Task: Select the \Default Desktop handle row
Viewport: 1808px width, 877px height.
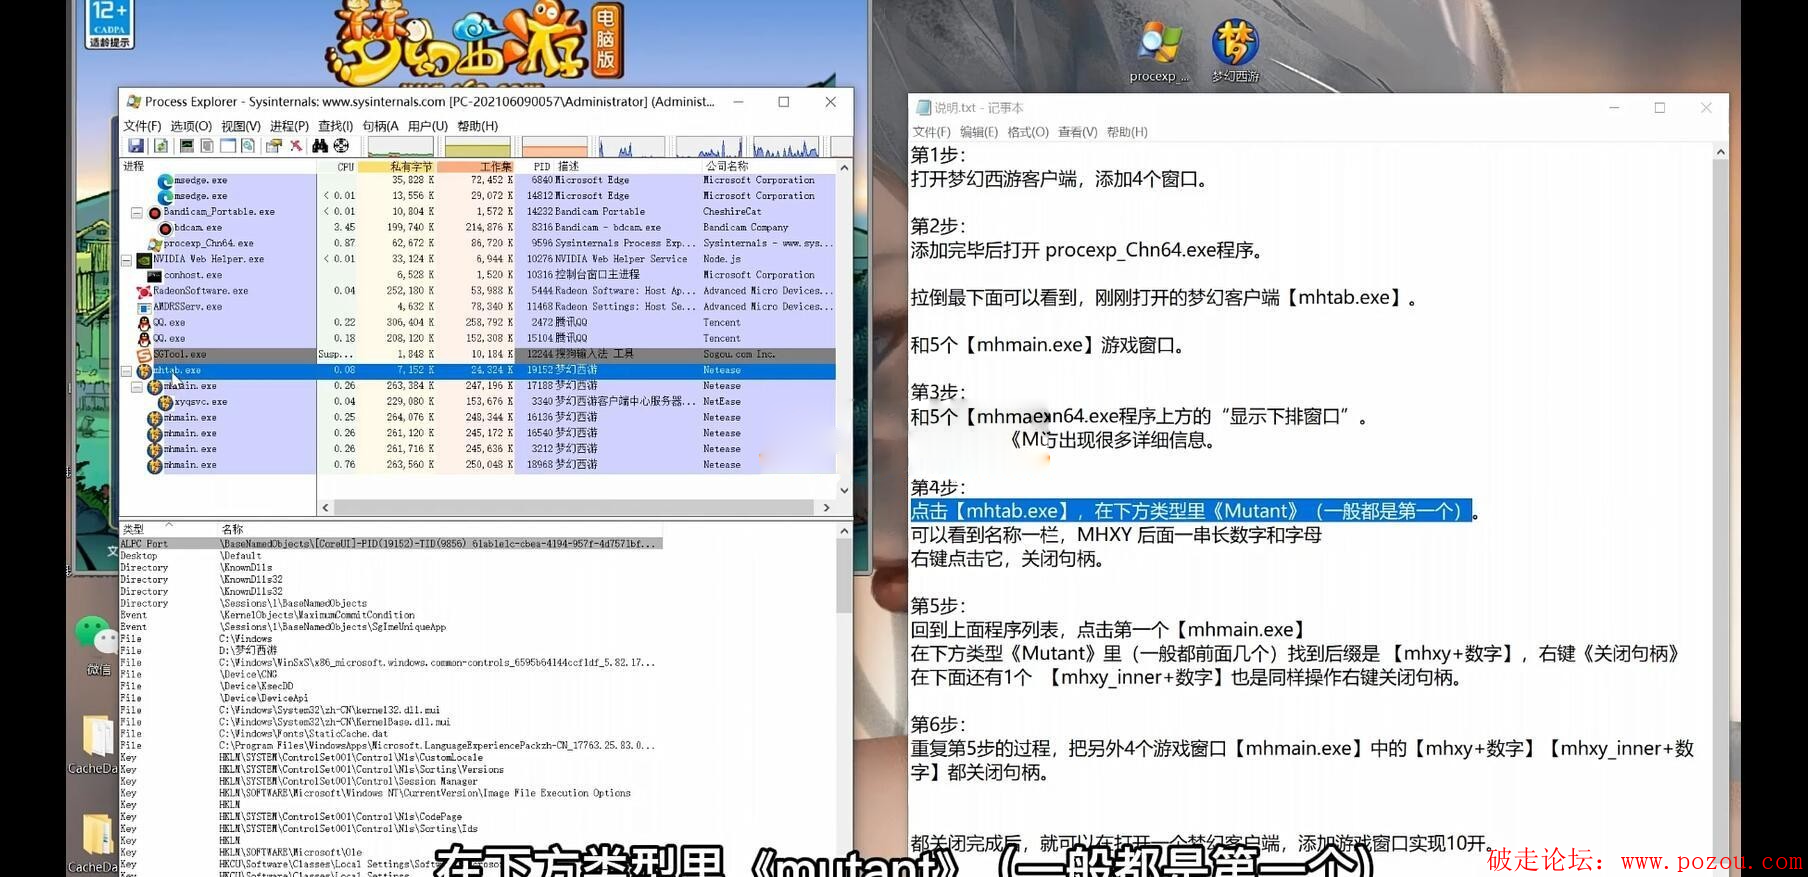Action: coord(390,556)
